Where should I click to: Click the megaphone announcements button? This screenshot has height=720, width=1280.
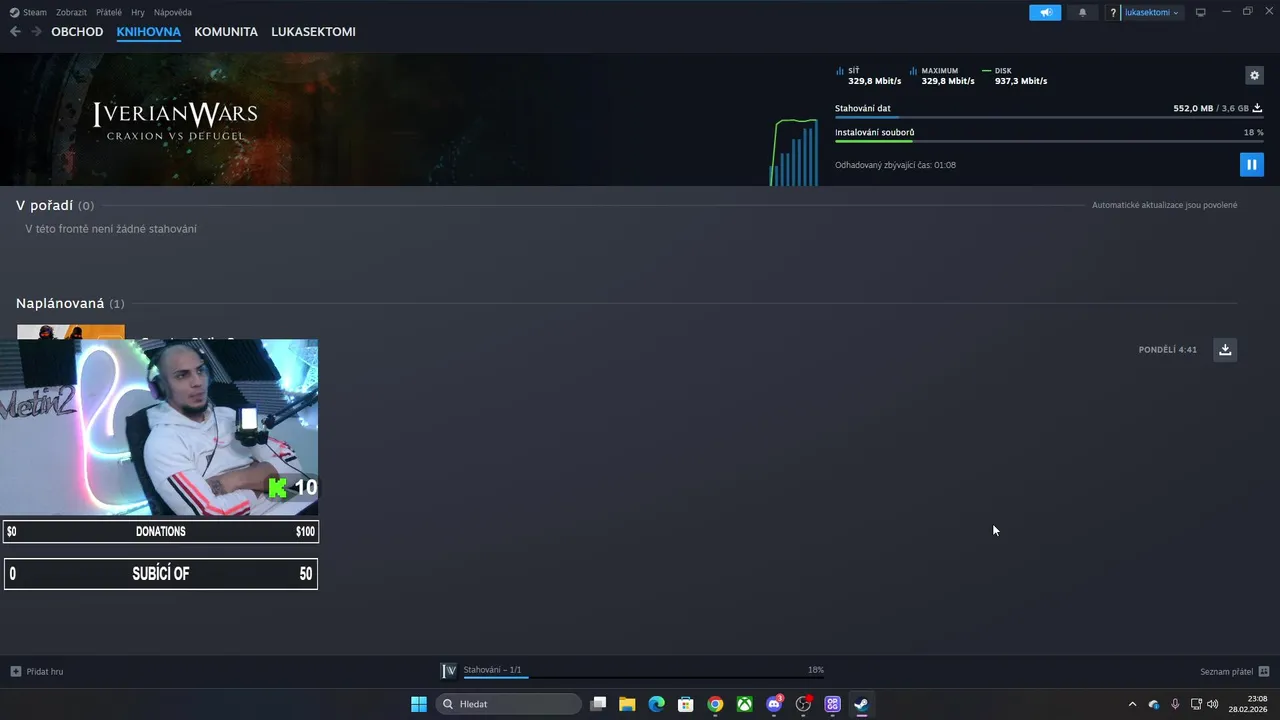click(1045, 13)
